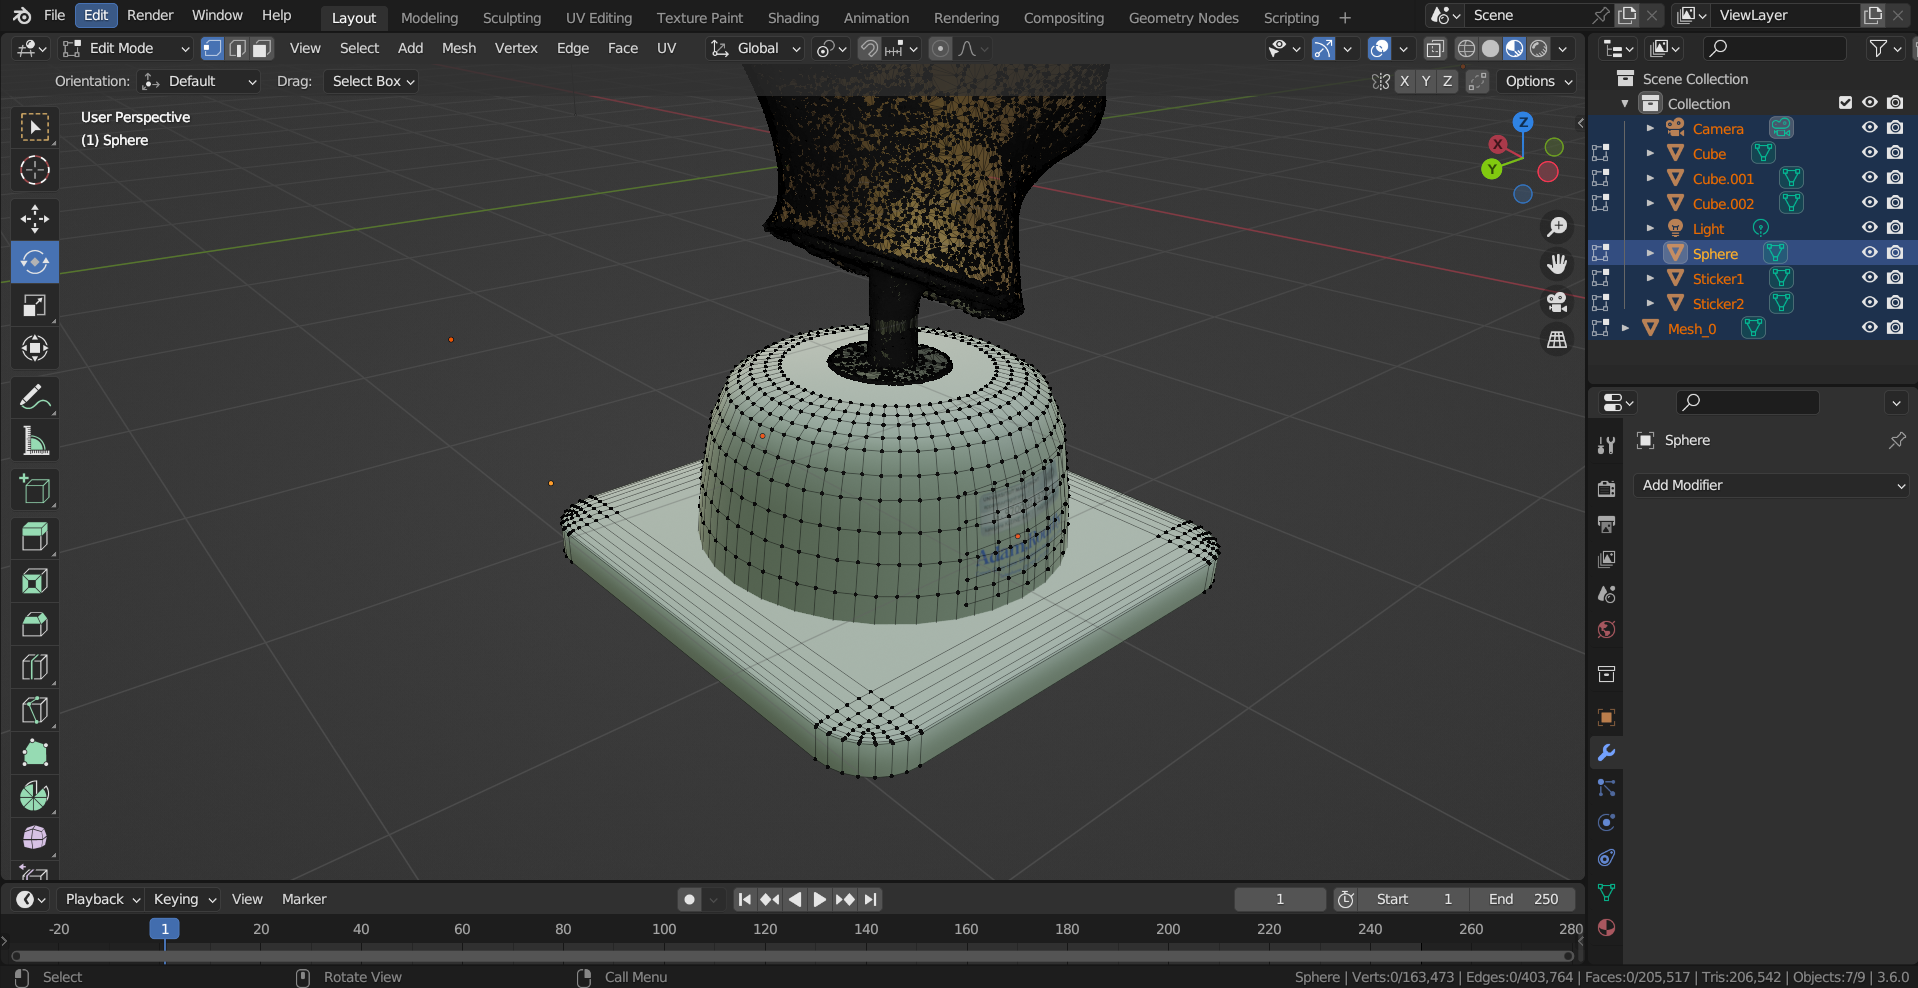Image resolution: width=1918 pixels, height=988 pixels.
Task: Activate the Scale tool
Action: (35, 306)
